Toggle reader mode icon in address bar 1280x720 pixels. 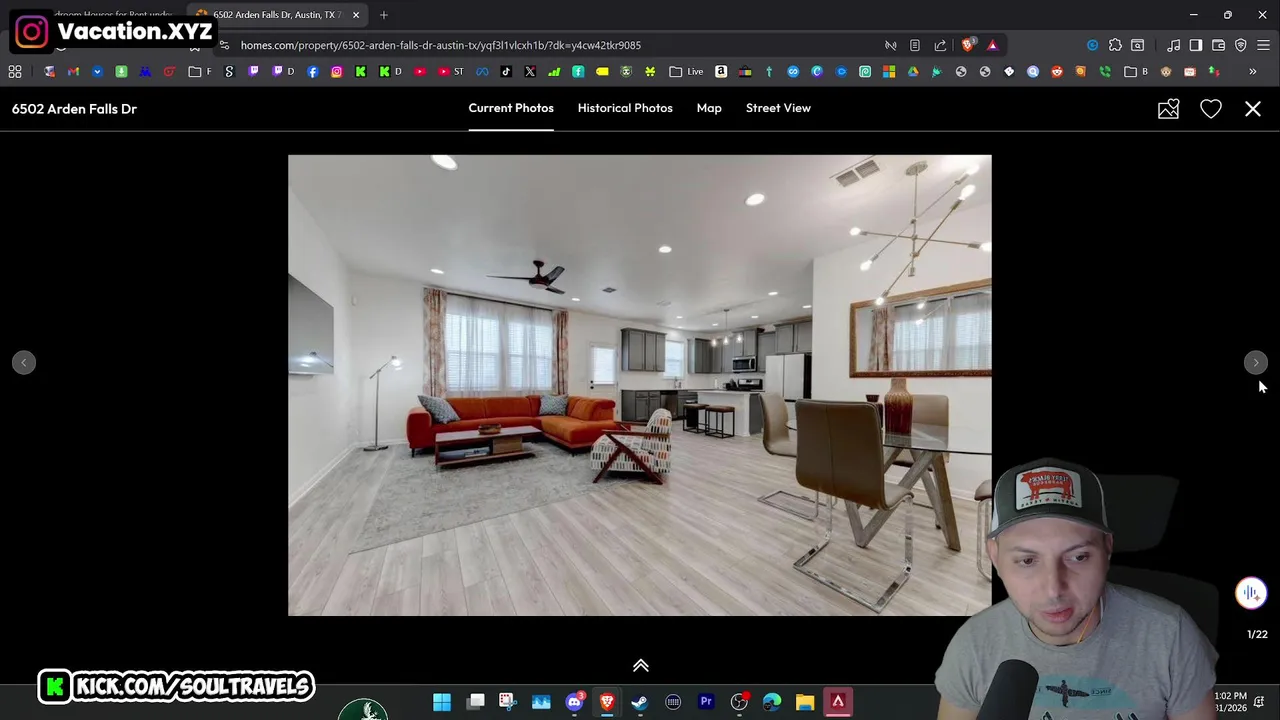point(915,45)
